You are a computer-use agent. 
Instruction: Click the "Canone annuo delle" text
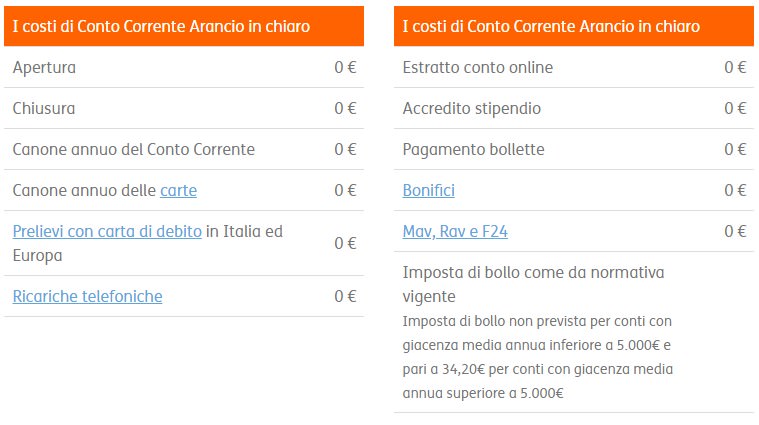click(84, 191)
